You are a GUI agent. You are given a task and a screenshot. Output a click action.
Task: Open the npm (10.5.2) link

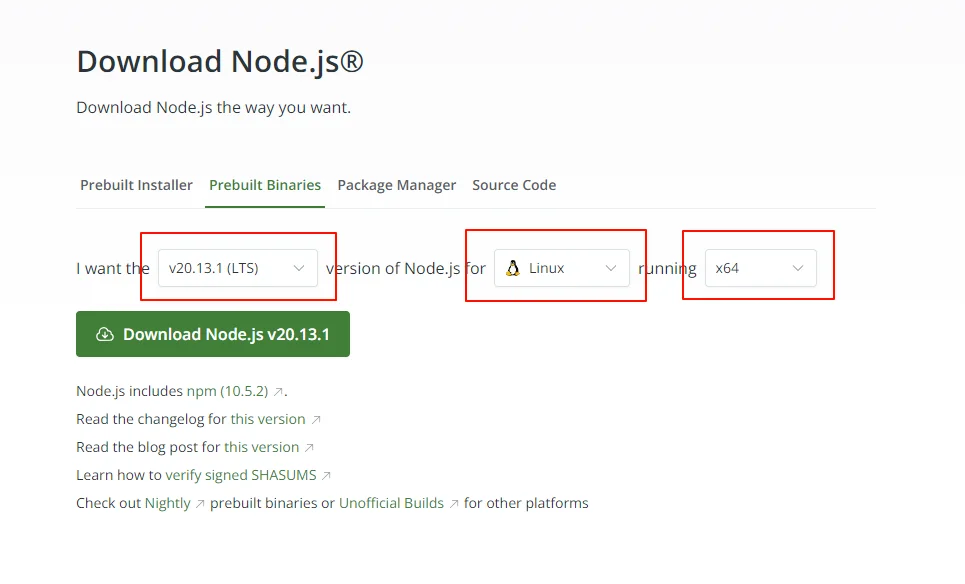coord(228,391)
